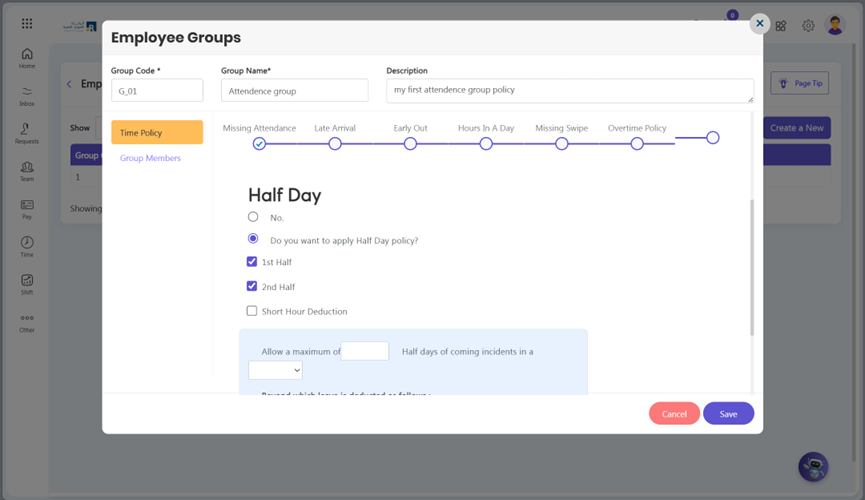The height and width of the screenshot is (500, 865).
Task: Launch the chatbot assistant robot icon
Action: tap(813, 467)
